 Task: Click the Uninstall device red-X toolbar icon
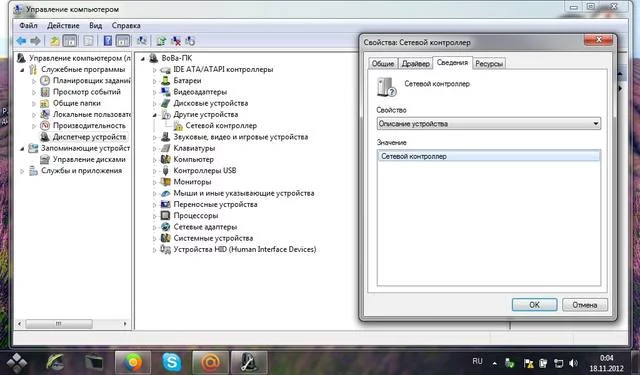[x=176, y=41]
